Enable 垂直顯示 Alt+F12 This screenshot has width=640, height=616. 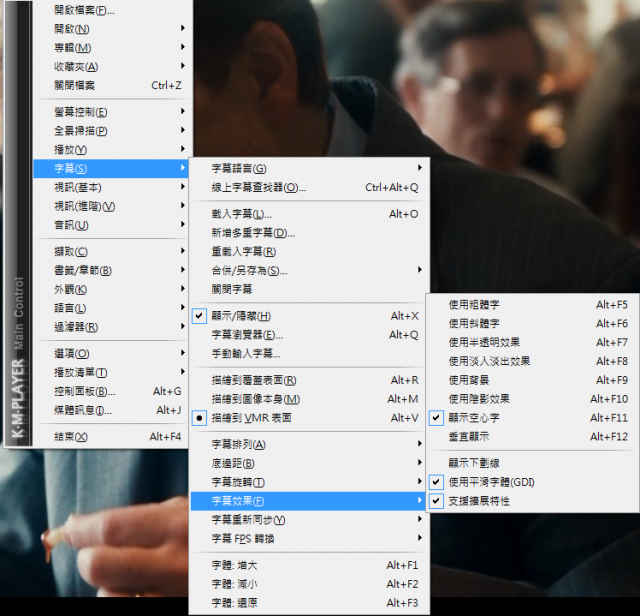tap(533, 436)
